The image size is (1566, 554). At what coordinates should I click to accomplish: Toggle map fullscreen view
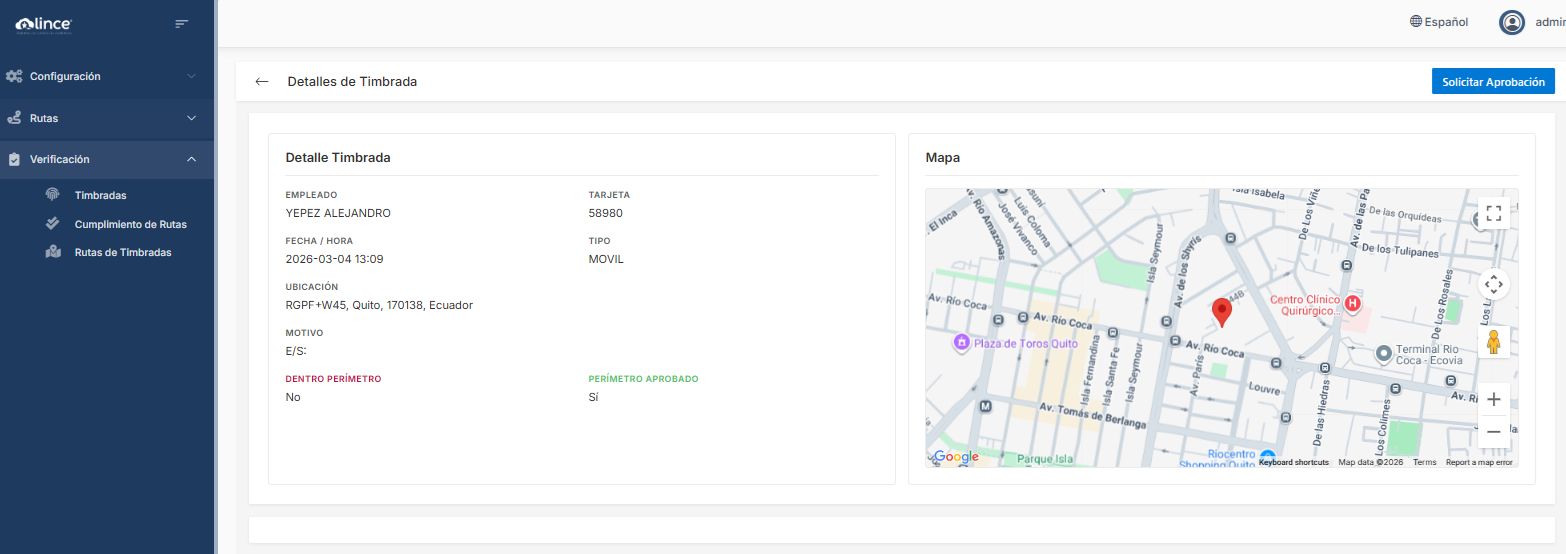[x=1493, y=213]
